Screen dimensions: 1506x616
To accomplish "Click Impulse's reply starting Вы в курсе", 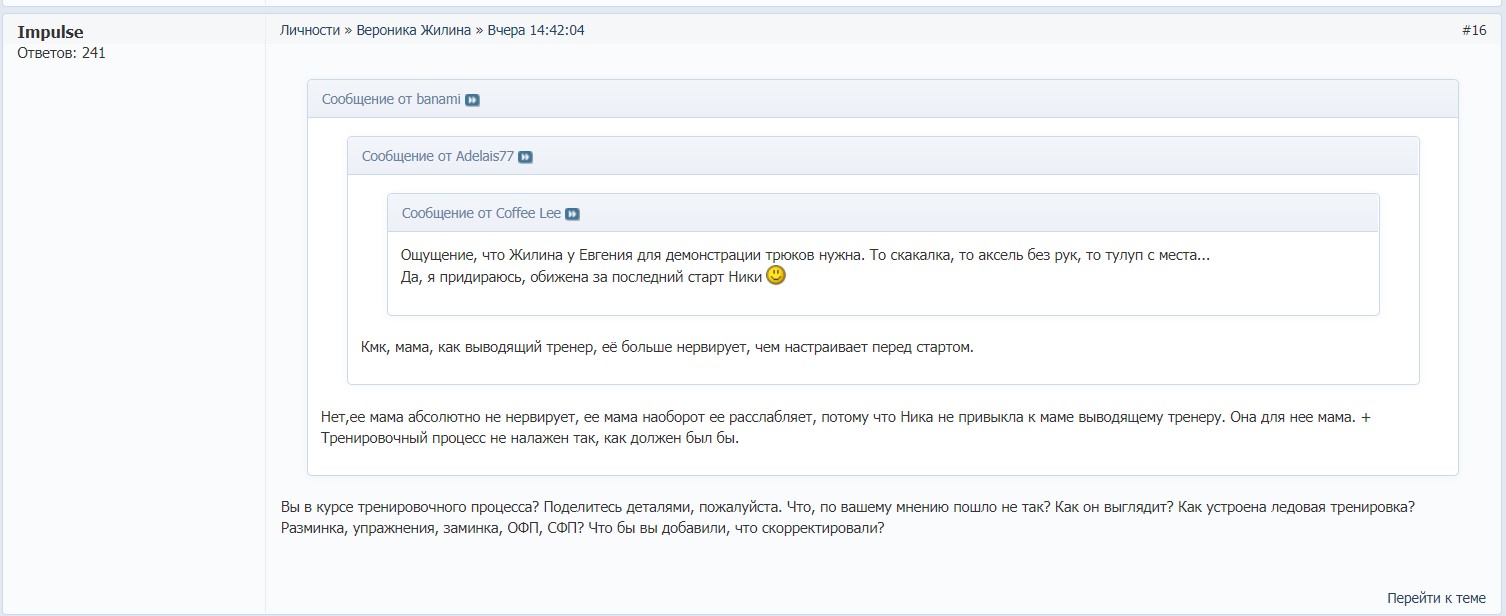I will 848,507.
